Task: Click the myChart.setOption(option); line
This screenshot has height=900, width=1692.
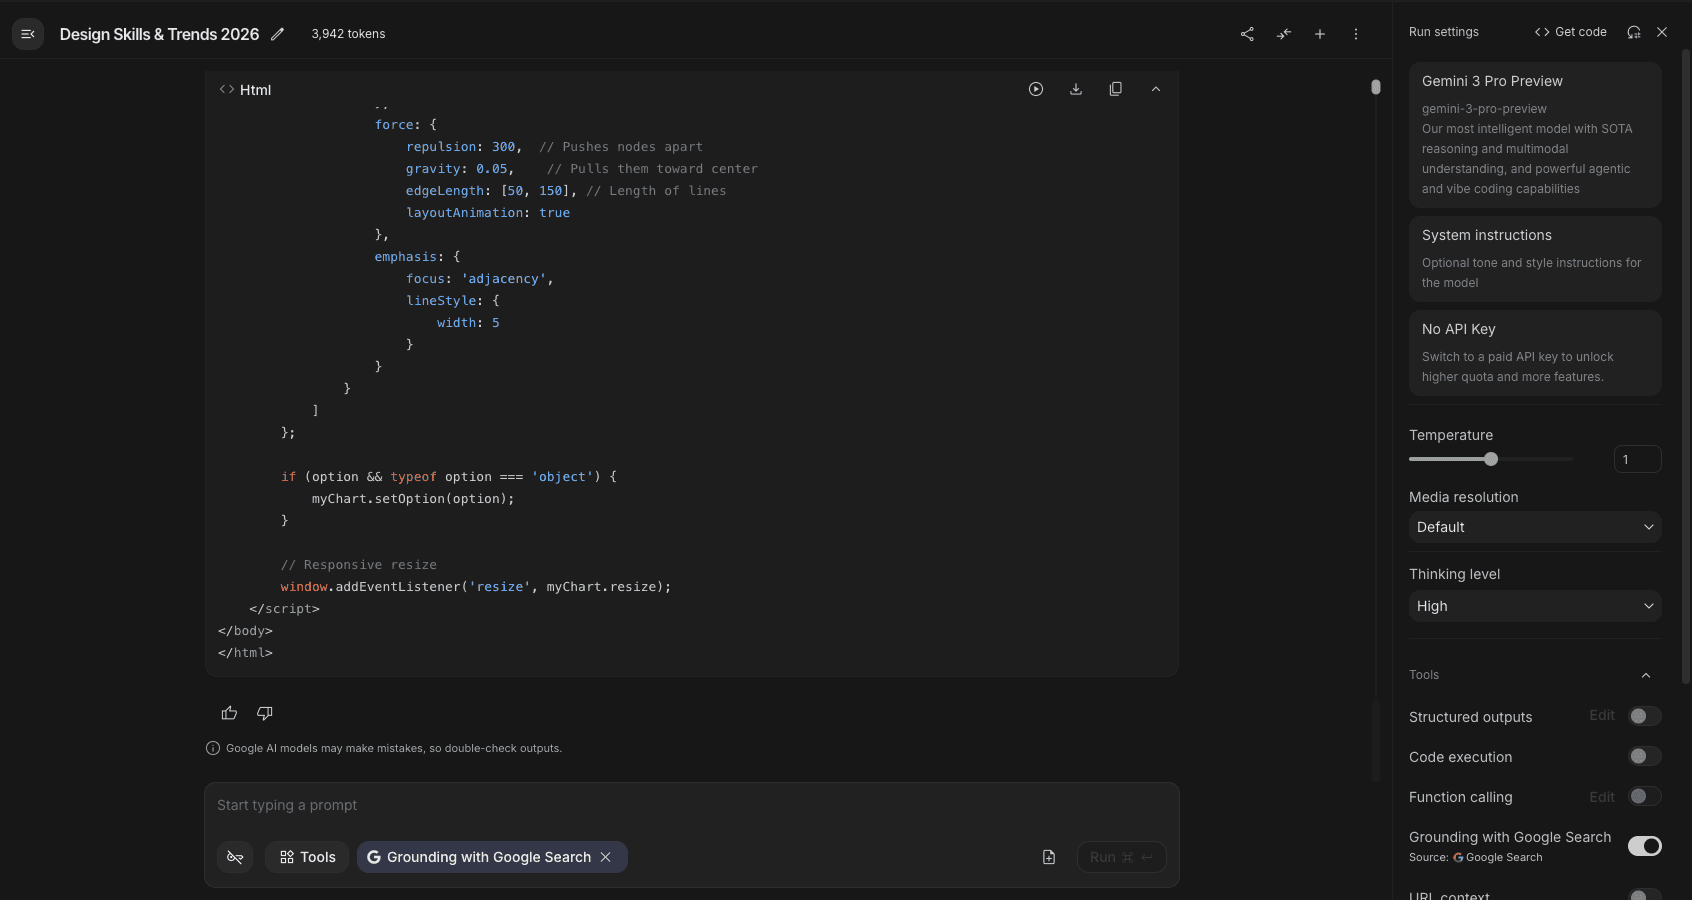Action: 413,499
